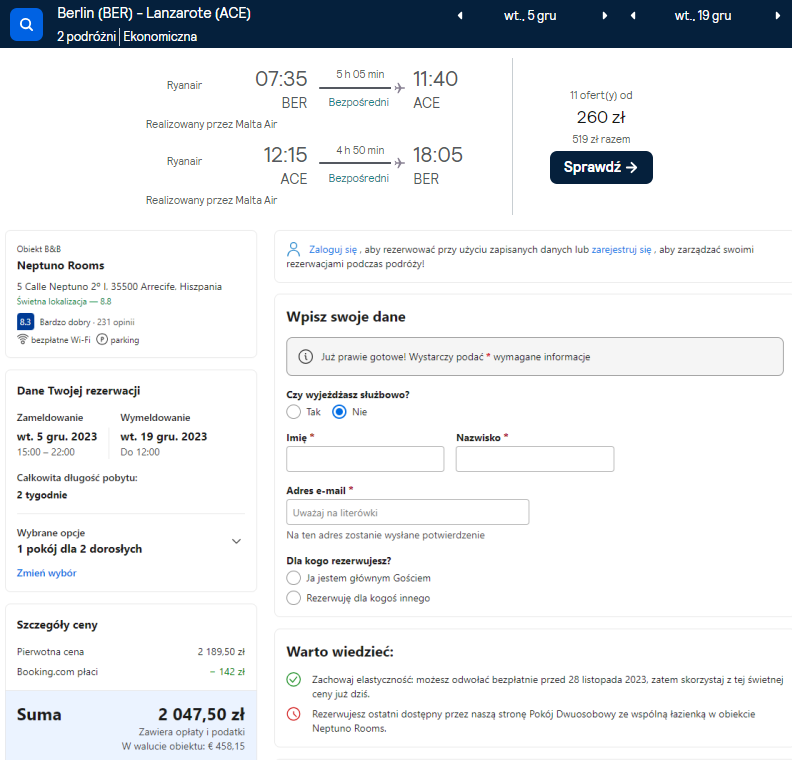Click the blue search magnifier icon
Screen dimensions: 792x761
26,24
